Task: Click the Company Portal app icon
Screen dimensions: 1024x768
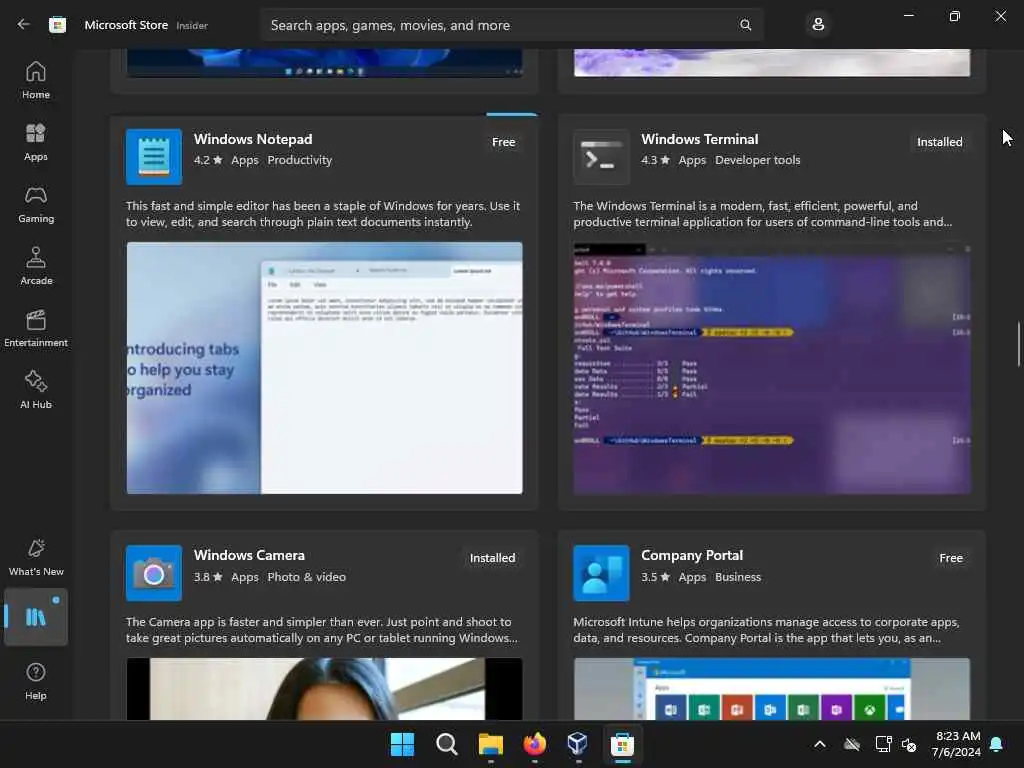Action: click(601, 573)
